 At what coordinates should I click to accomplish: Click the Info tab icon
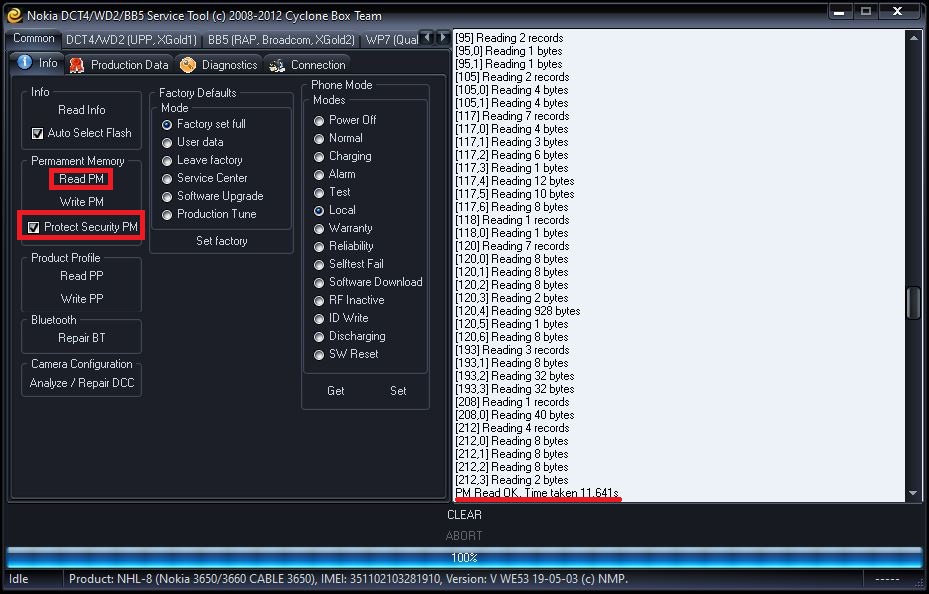point(25,63)
